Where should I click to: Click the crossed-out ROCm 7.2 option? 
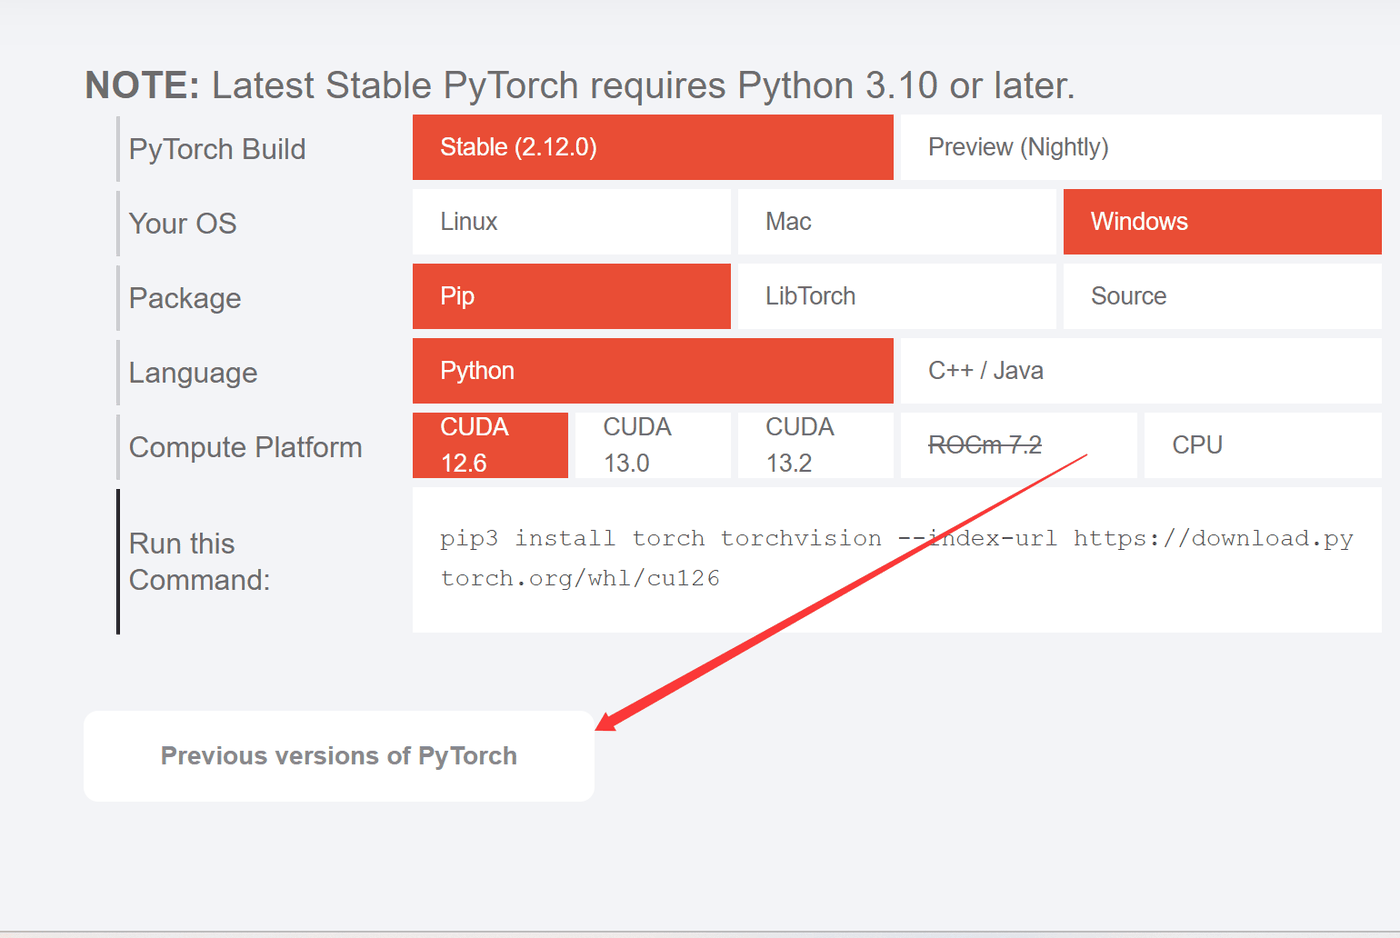(x=1019, y=445)
